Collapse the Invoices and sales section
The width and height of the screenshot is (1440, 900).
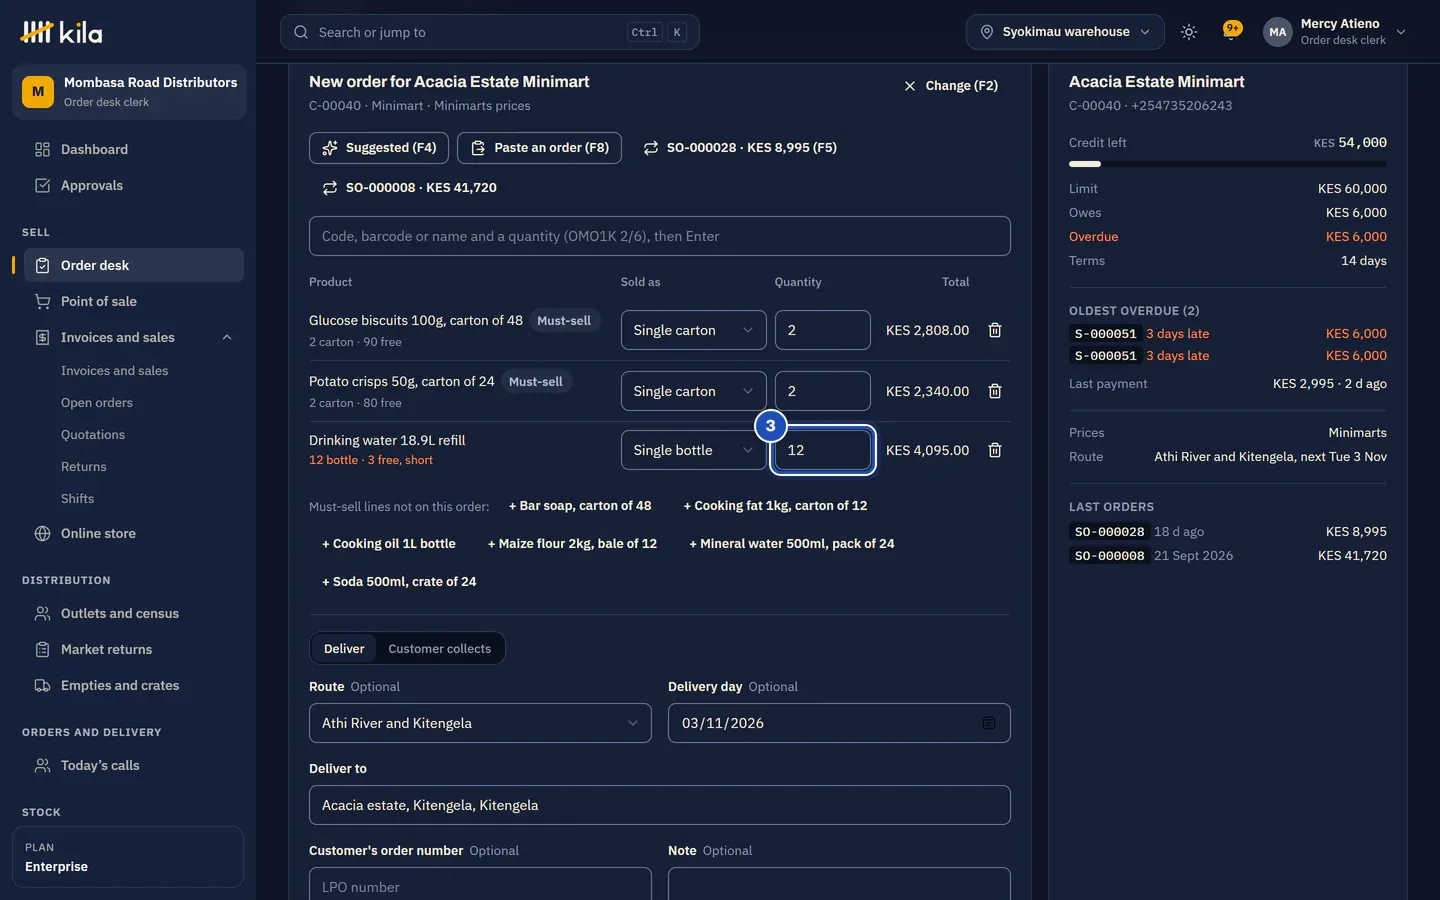(227, 337)
